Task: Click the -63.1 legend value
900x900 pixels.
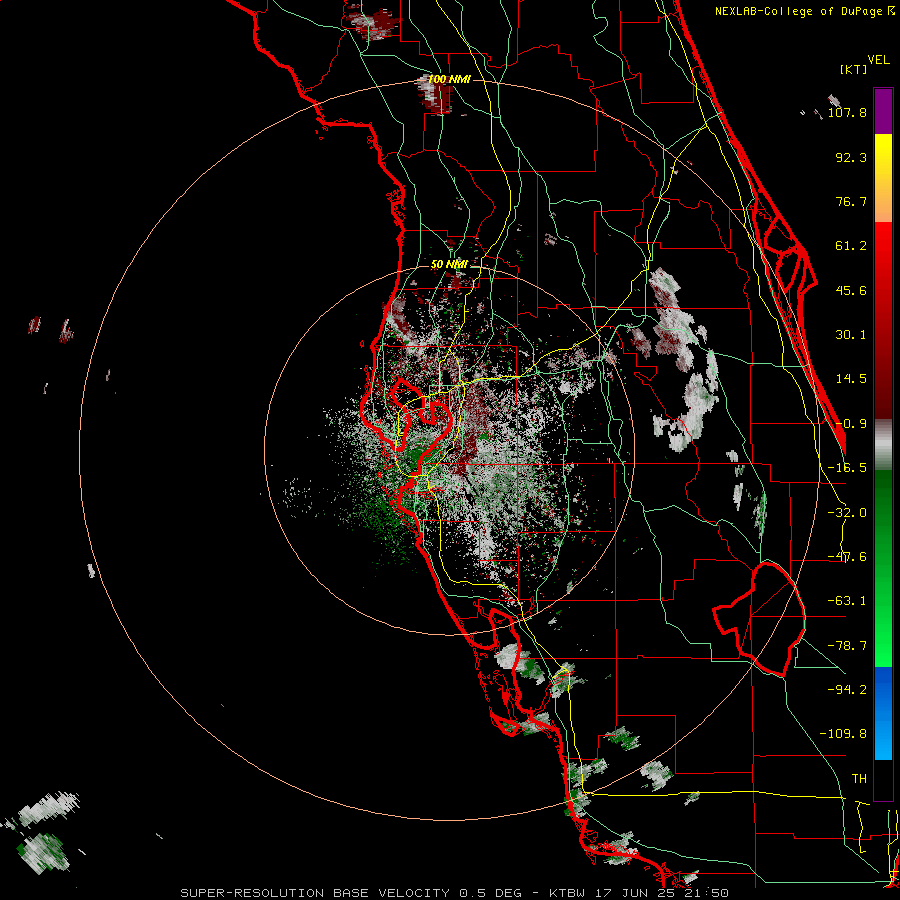Action: (x=847, y=601)
